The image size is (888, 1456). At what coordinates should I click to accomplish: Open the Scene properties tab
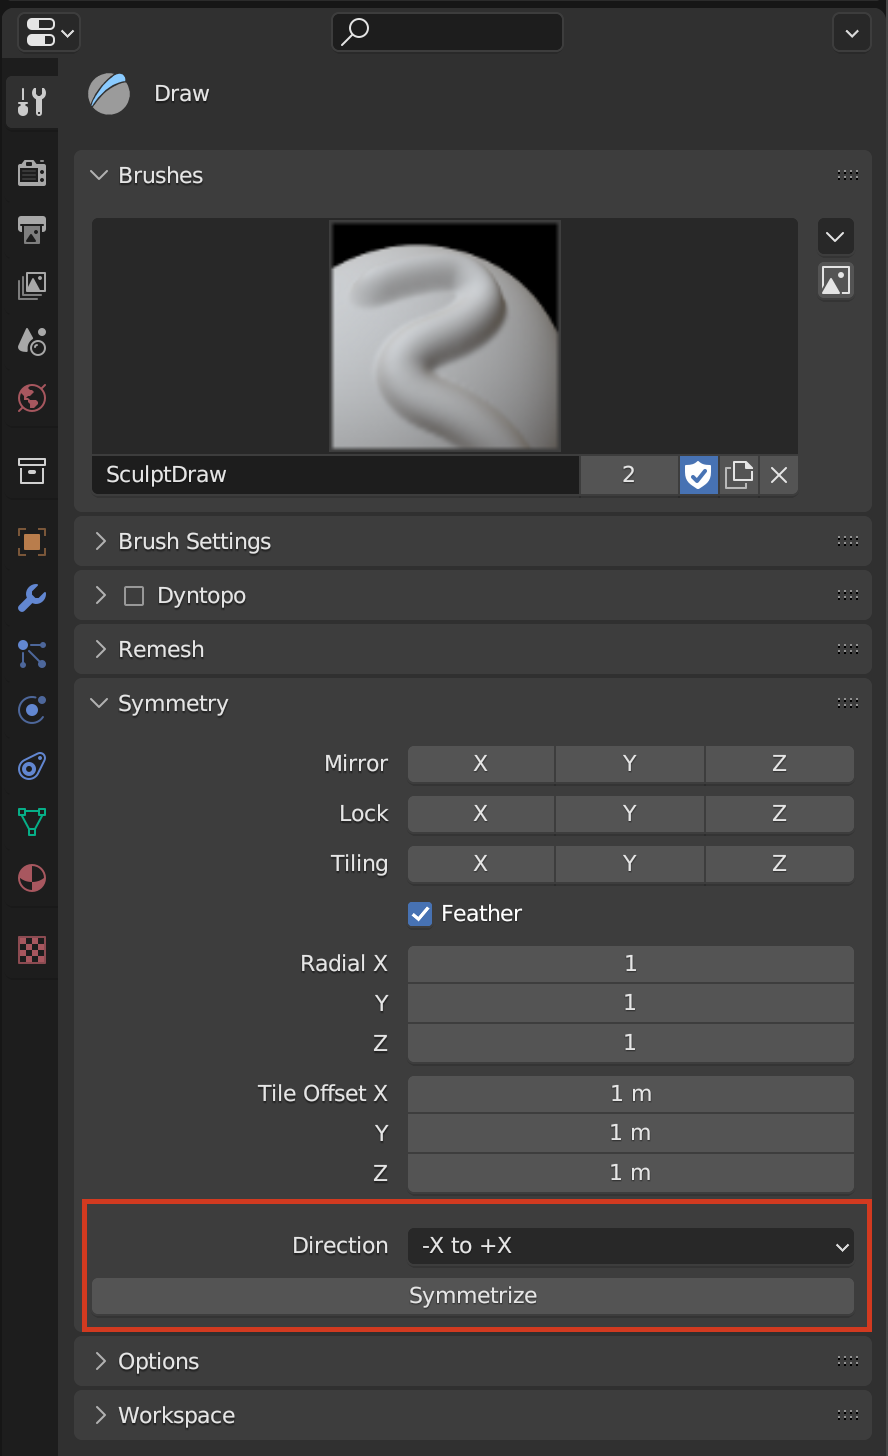pyautogui.click(x=31, y=342)
